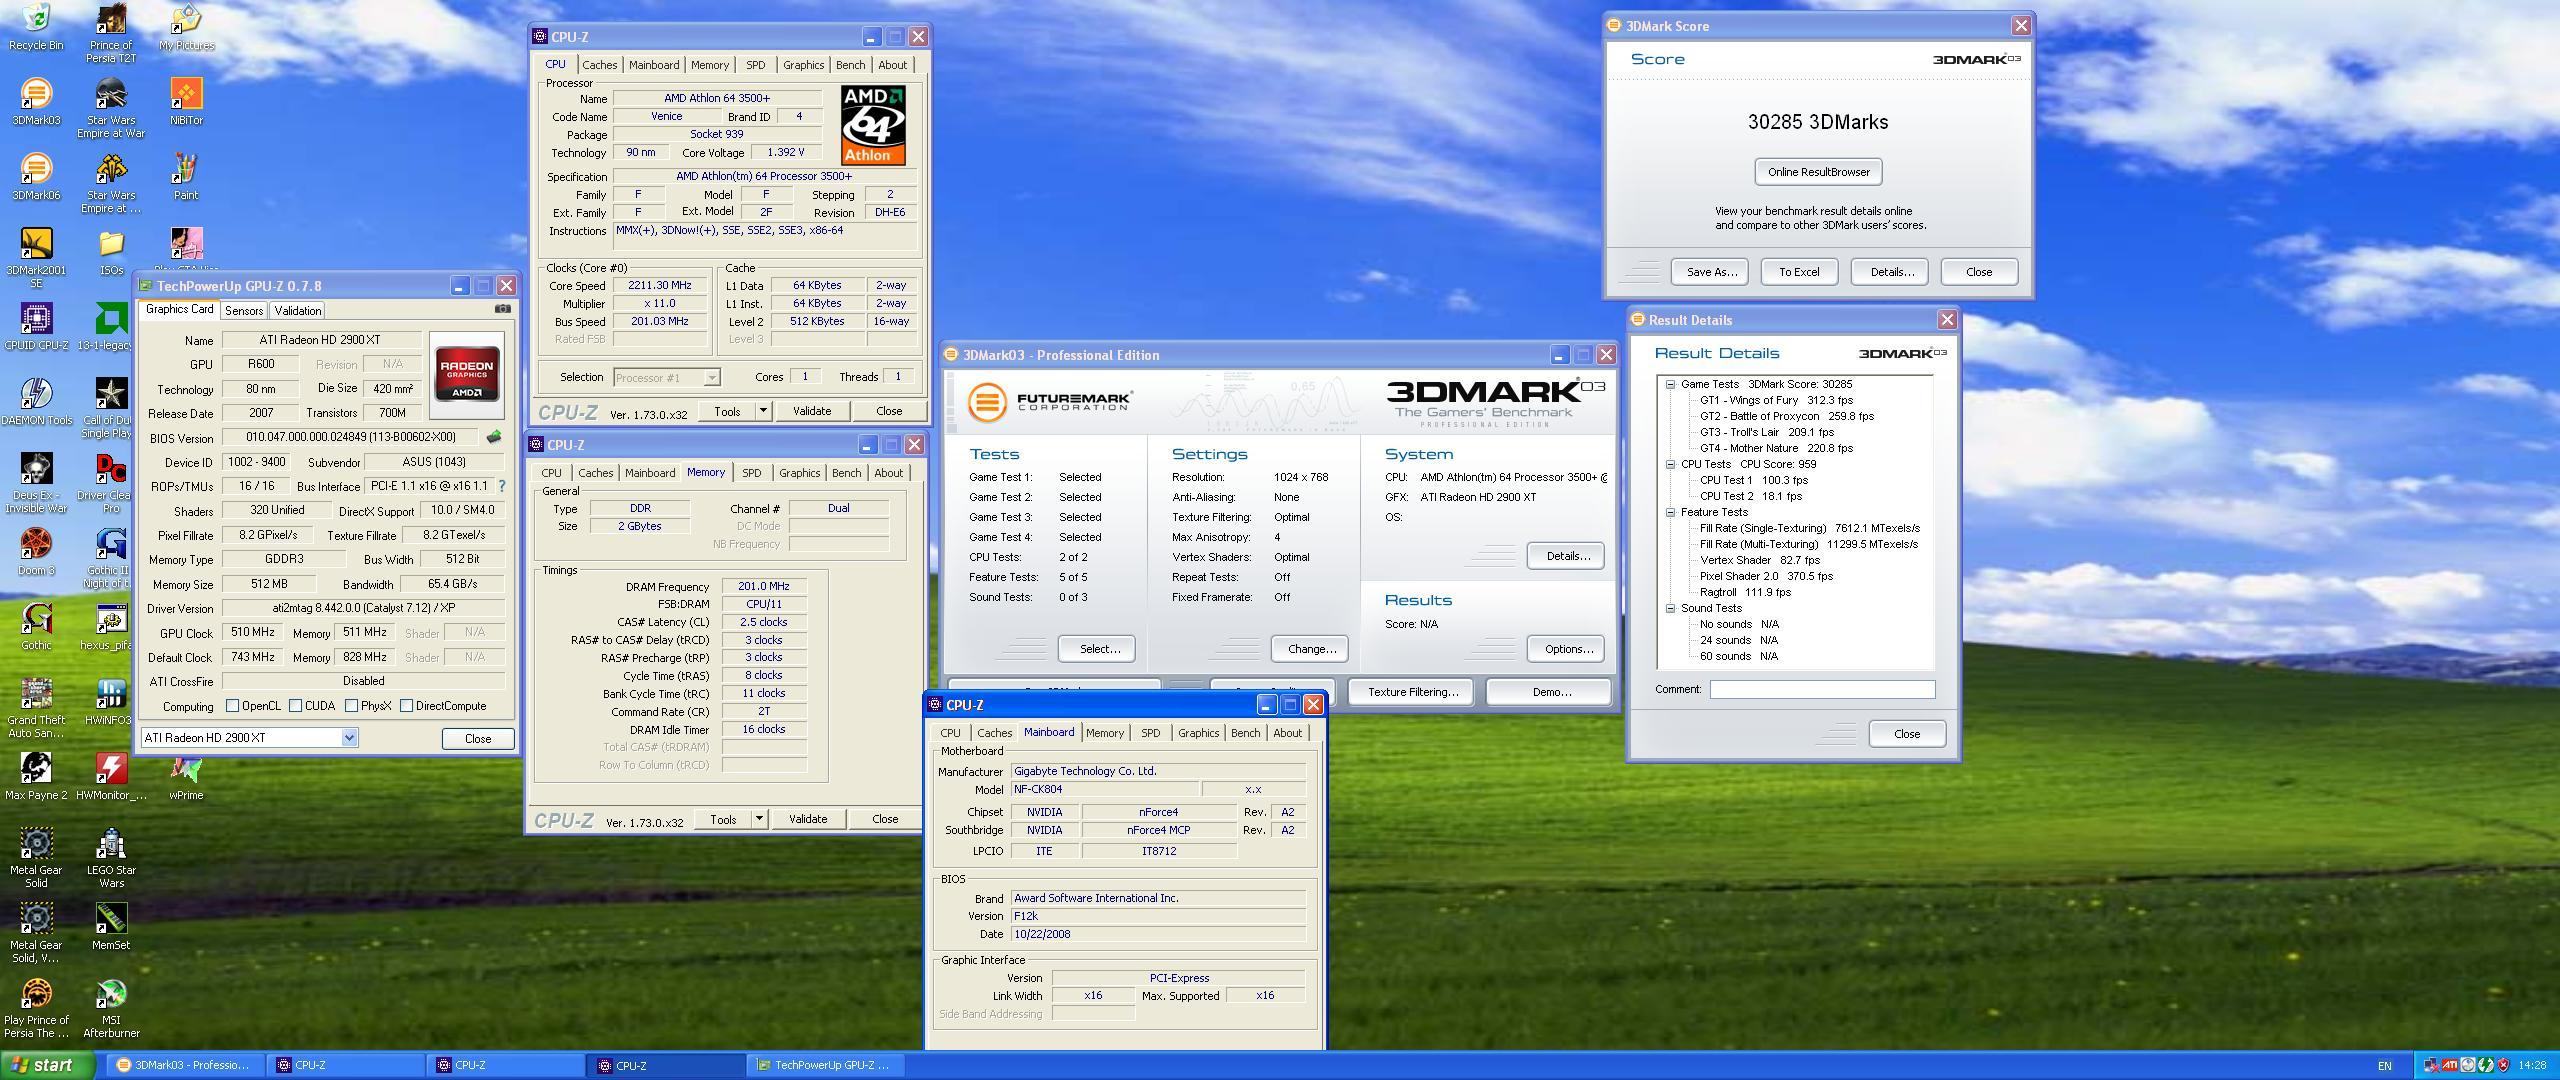
Task: Click the Online ResultBrowser button
Action: (x=1818, y=172)
